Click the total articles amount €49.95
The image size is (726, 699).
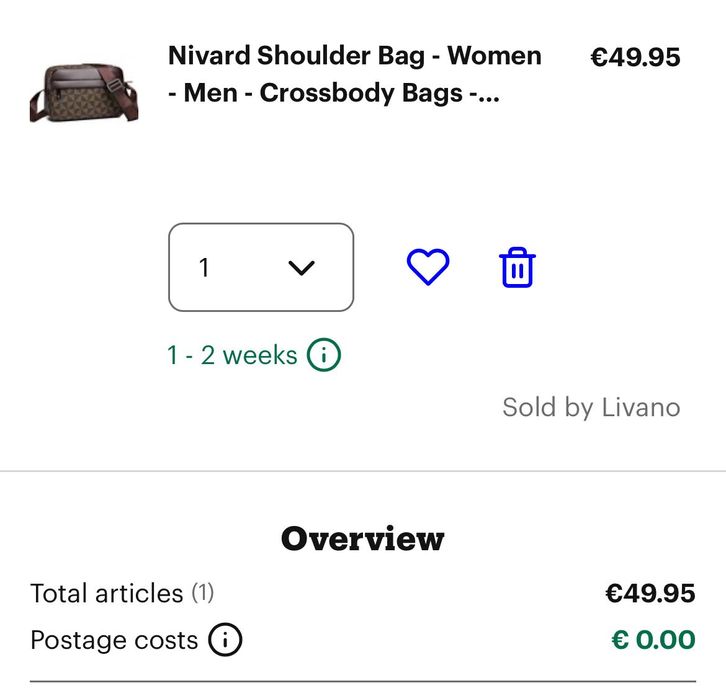[x=649, y=593]
